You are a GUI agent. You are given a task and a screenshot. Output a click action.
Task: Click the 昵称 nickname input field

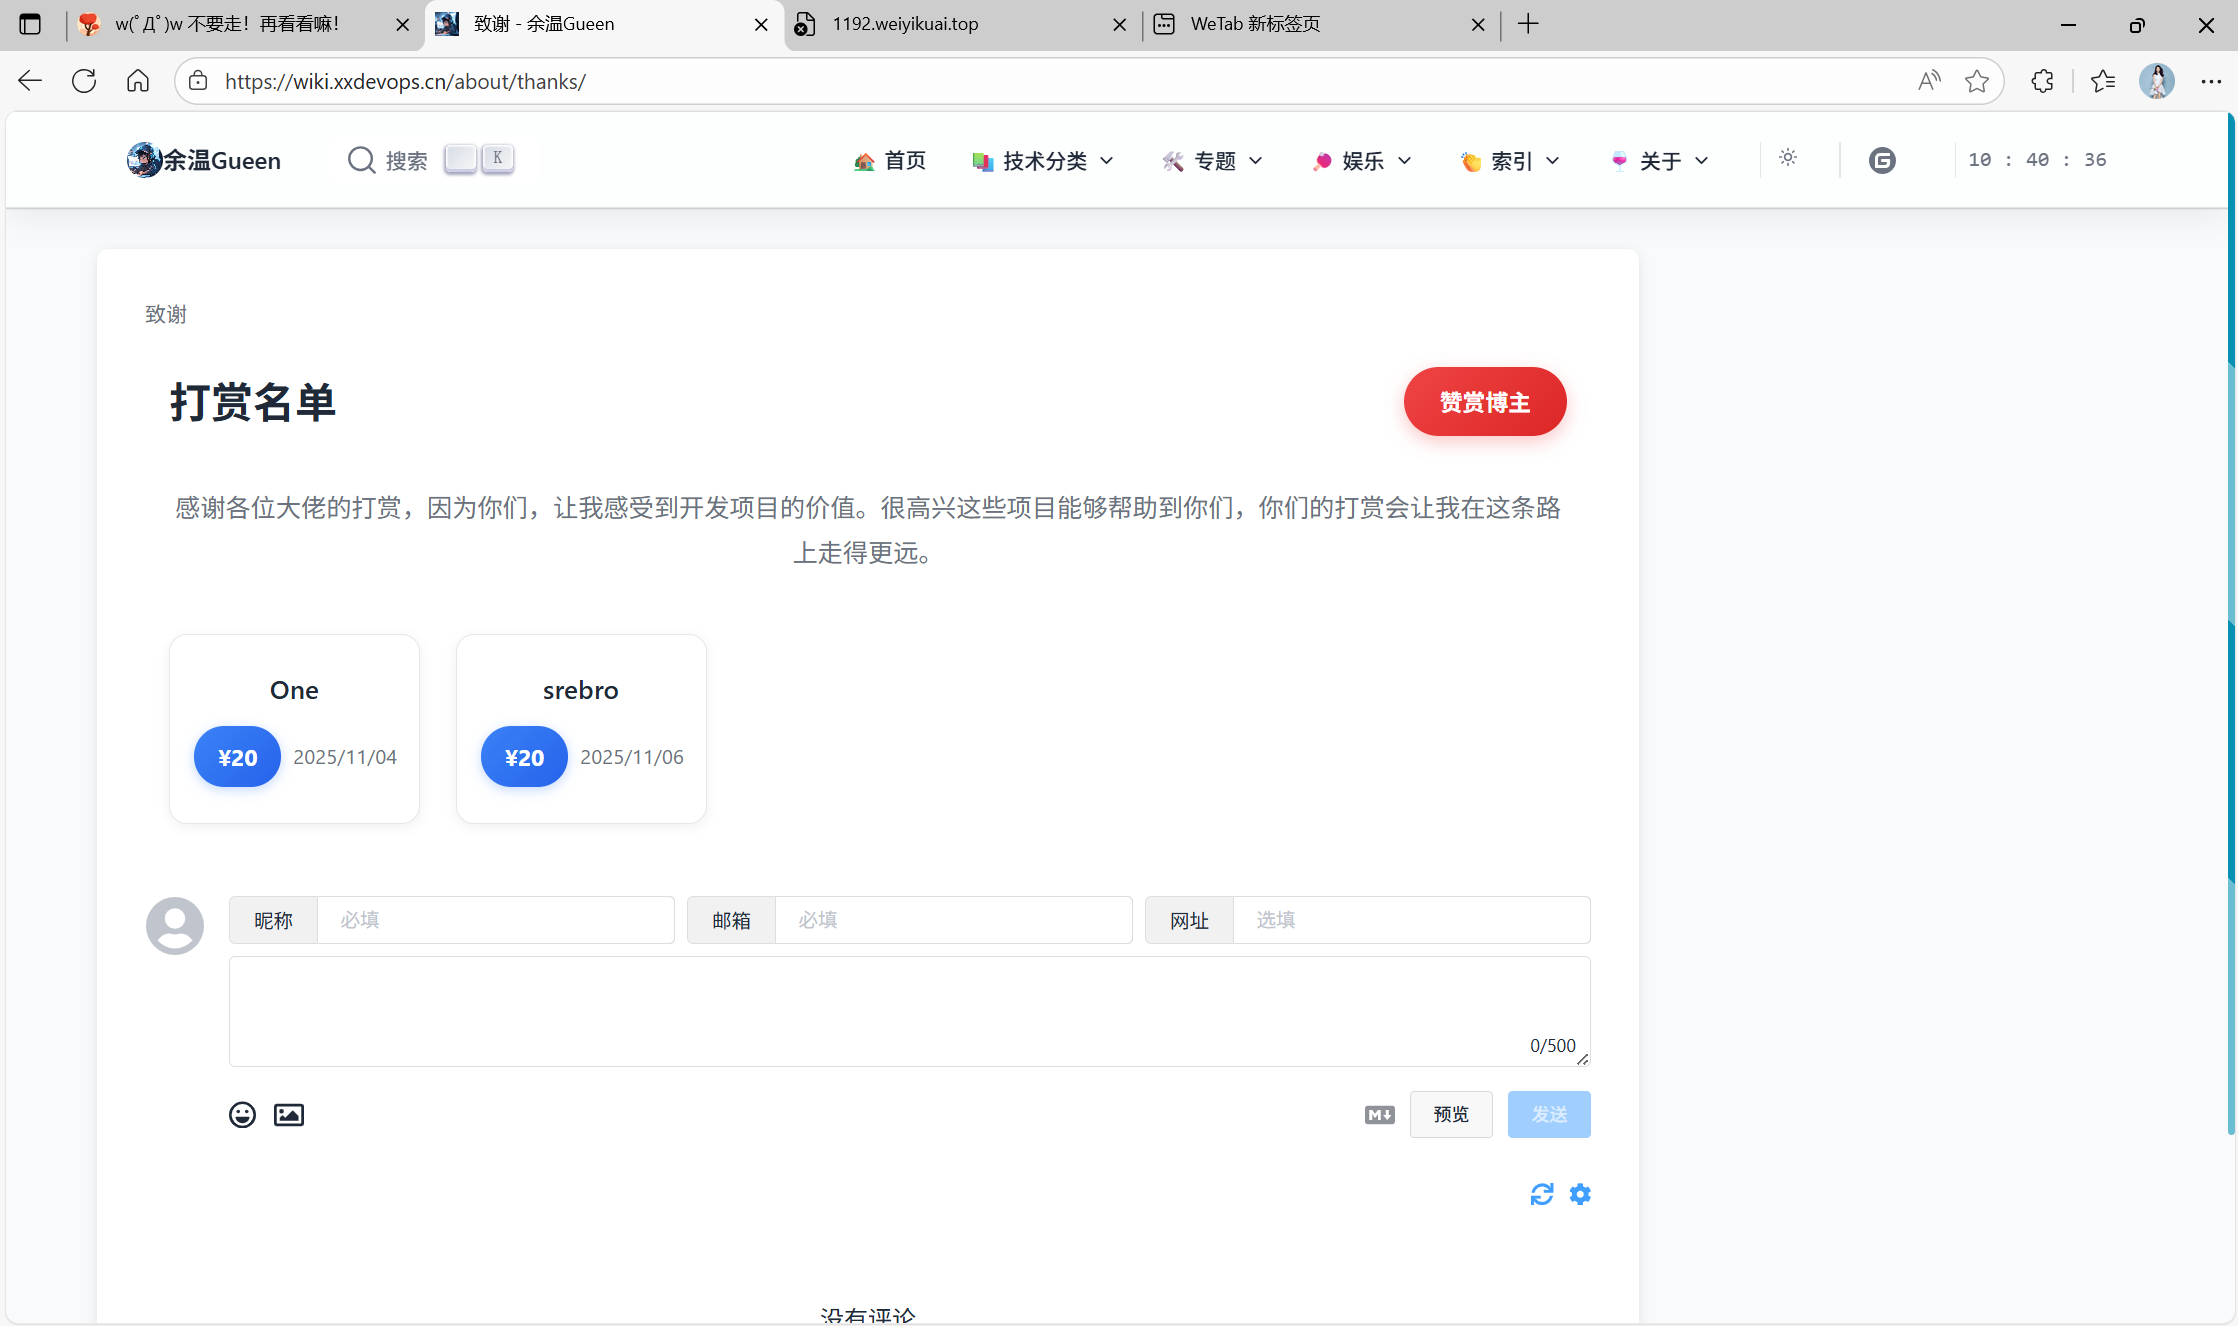pos(495,920)
